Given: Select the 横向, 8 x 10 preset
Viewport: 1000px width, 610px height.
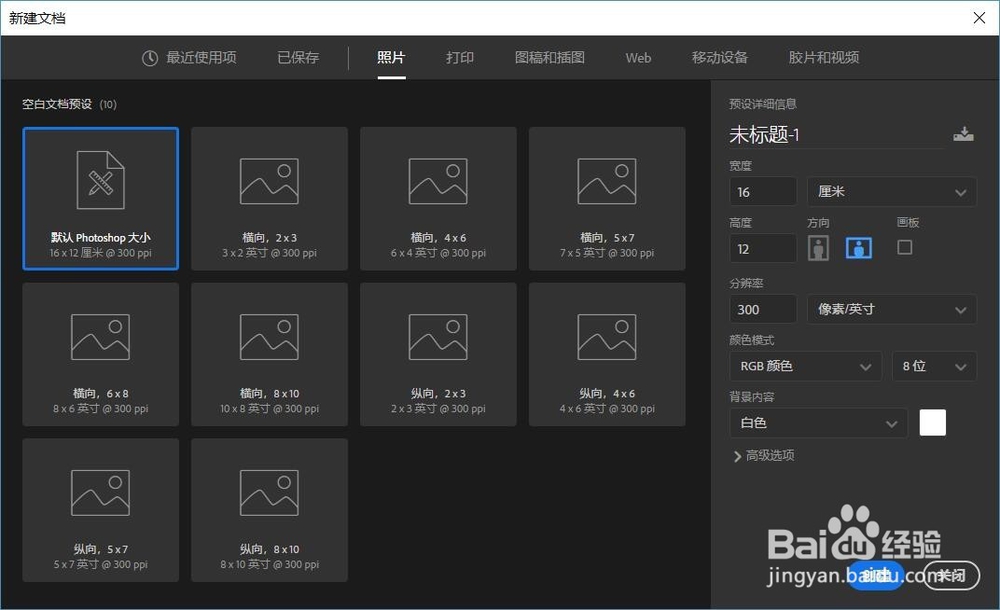Looking at the screenshot, I should [269, 354].
